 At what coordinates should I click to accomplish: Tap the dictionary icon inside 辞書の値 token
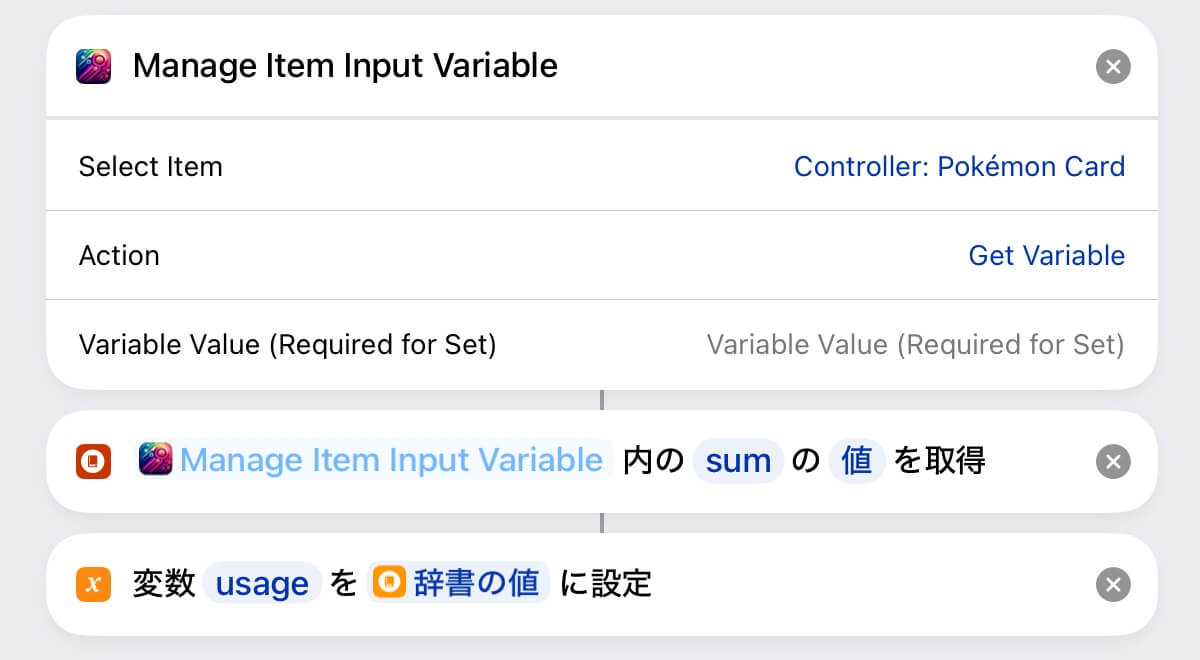388,582
